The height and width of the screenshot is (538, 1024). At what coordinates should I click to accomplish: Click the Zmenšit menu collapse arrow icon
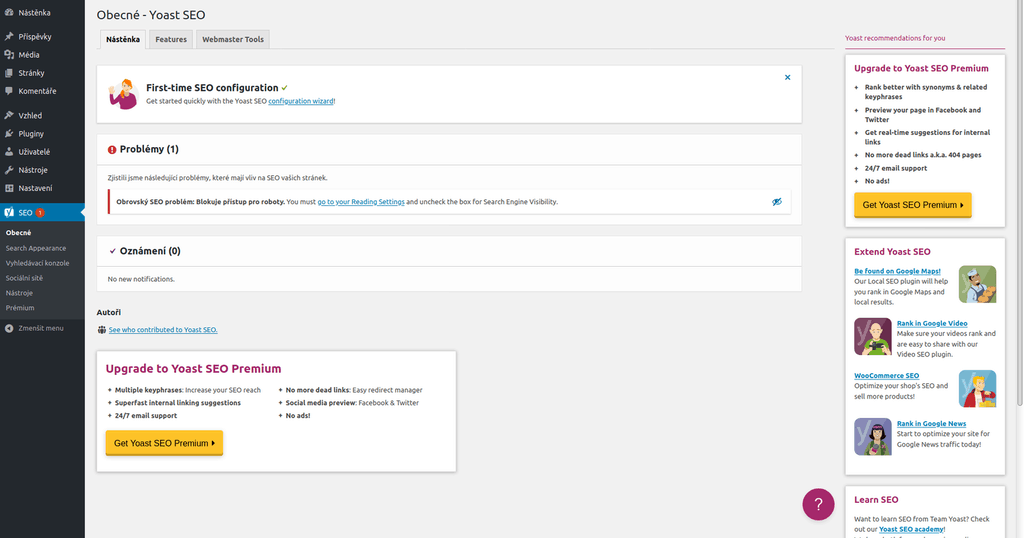point(9,328)
